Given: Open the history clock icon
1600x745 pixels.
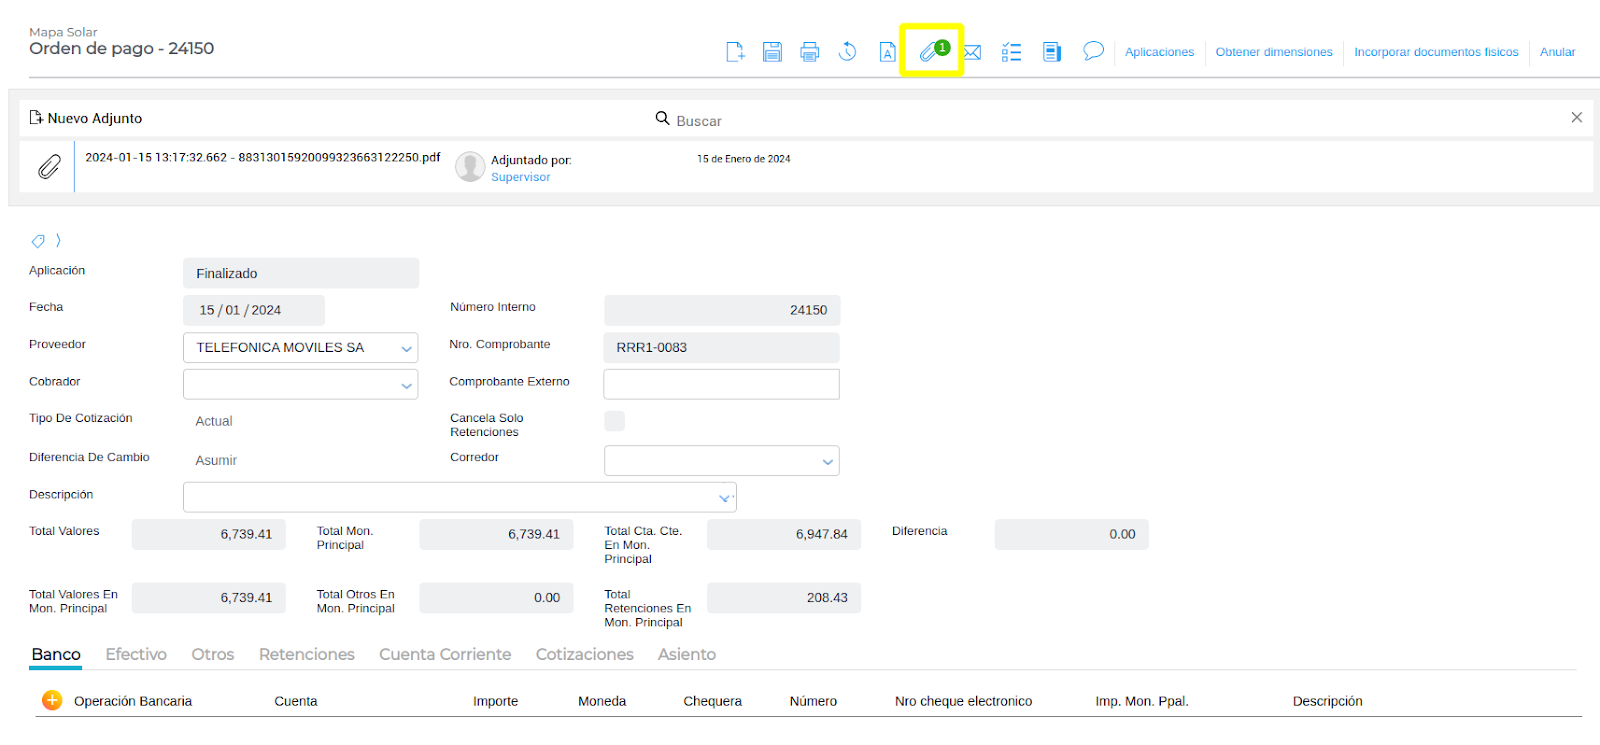Looking at the screenshot, I should pyautogui.click(x=848, y=52).
